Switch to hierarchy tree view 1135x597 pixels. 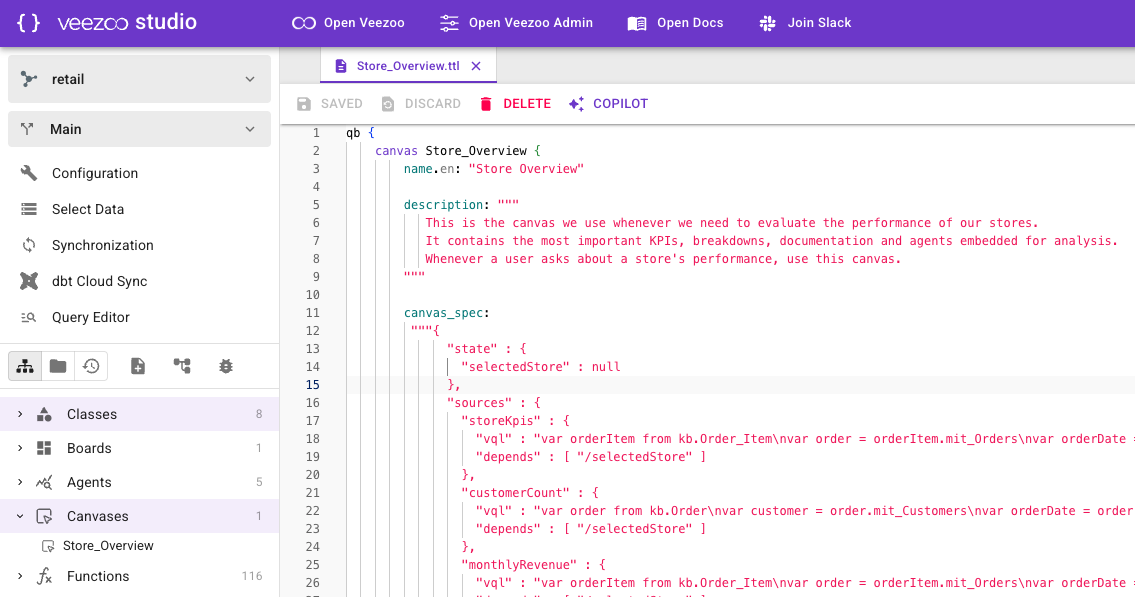tap(25, 366)
